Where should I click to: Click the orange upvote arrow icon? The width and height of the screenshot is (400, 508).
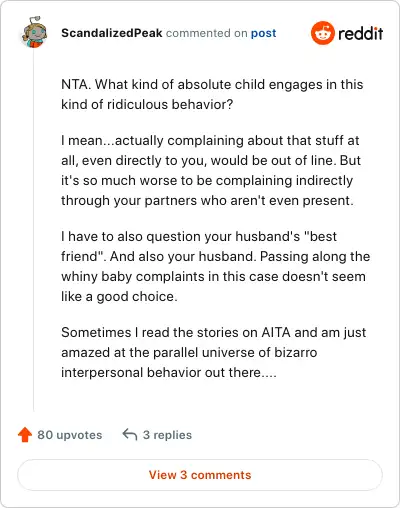tap(25, 435)
